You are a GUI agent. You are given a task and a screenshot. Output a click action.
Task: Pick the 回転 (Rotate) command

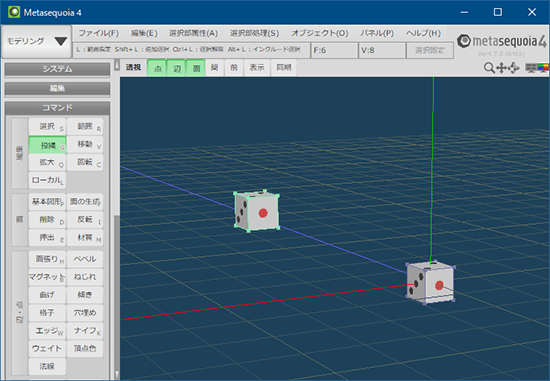coord(85,162)
